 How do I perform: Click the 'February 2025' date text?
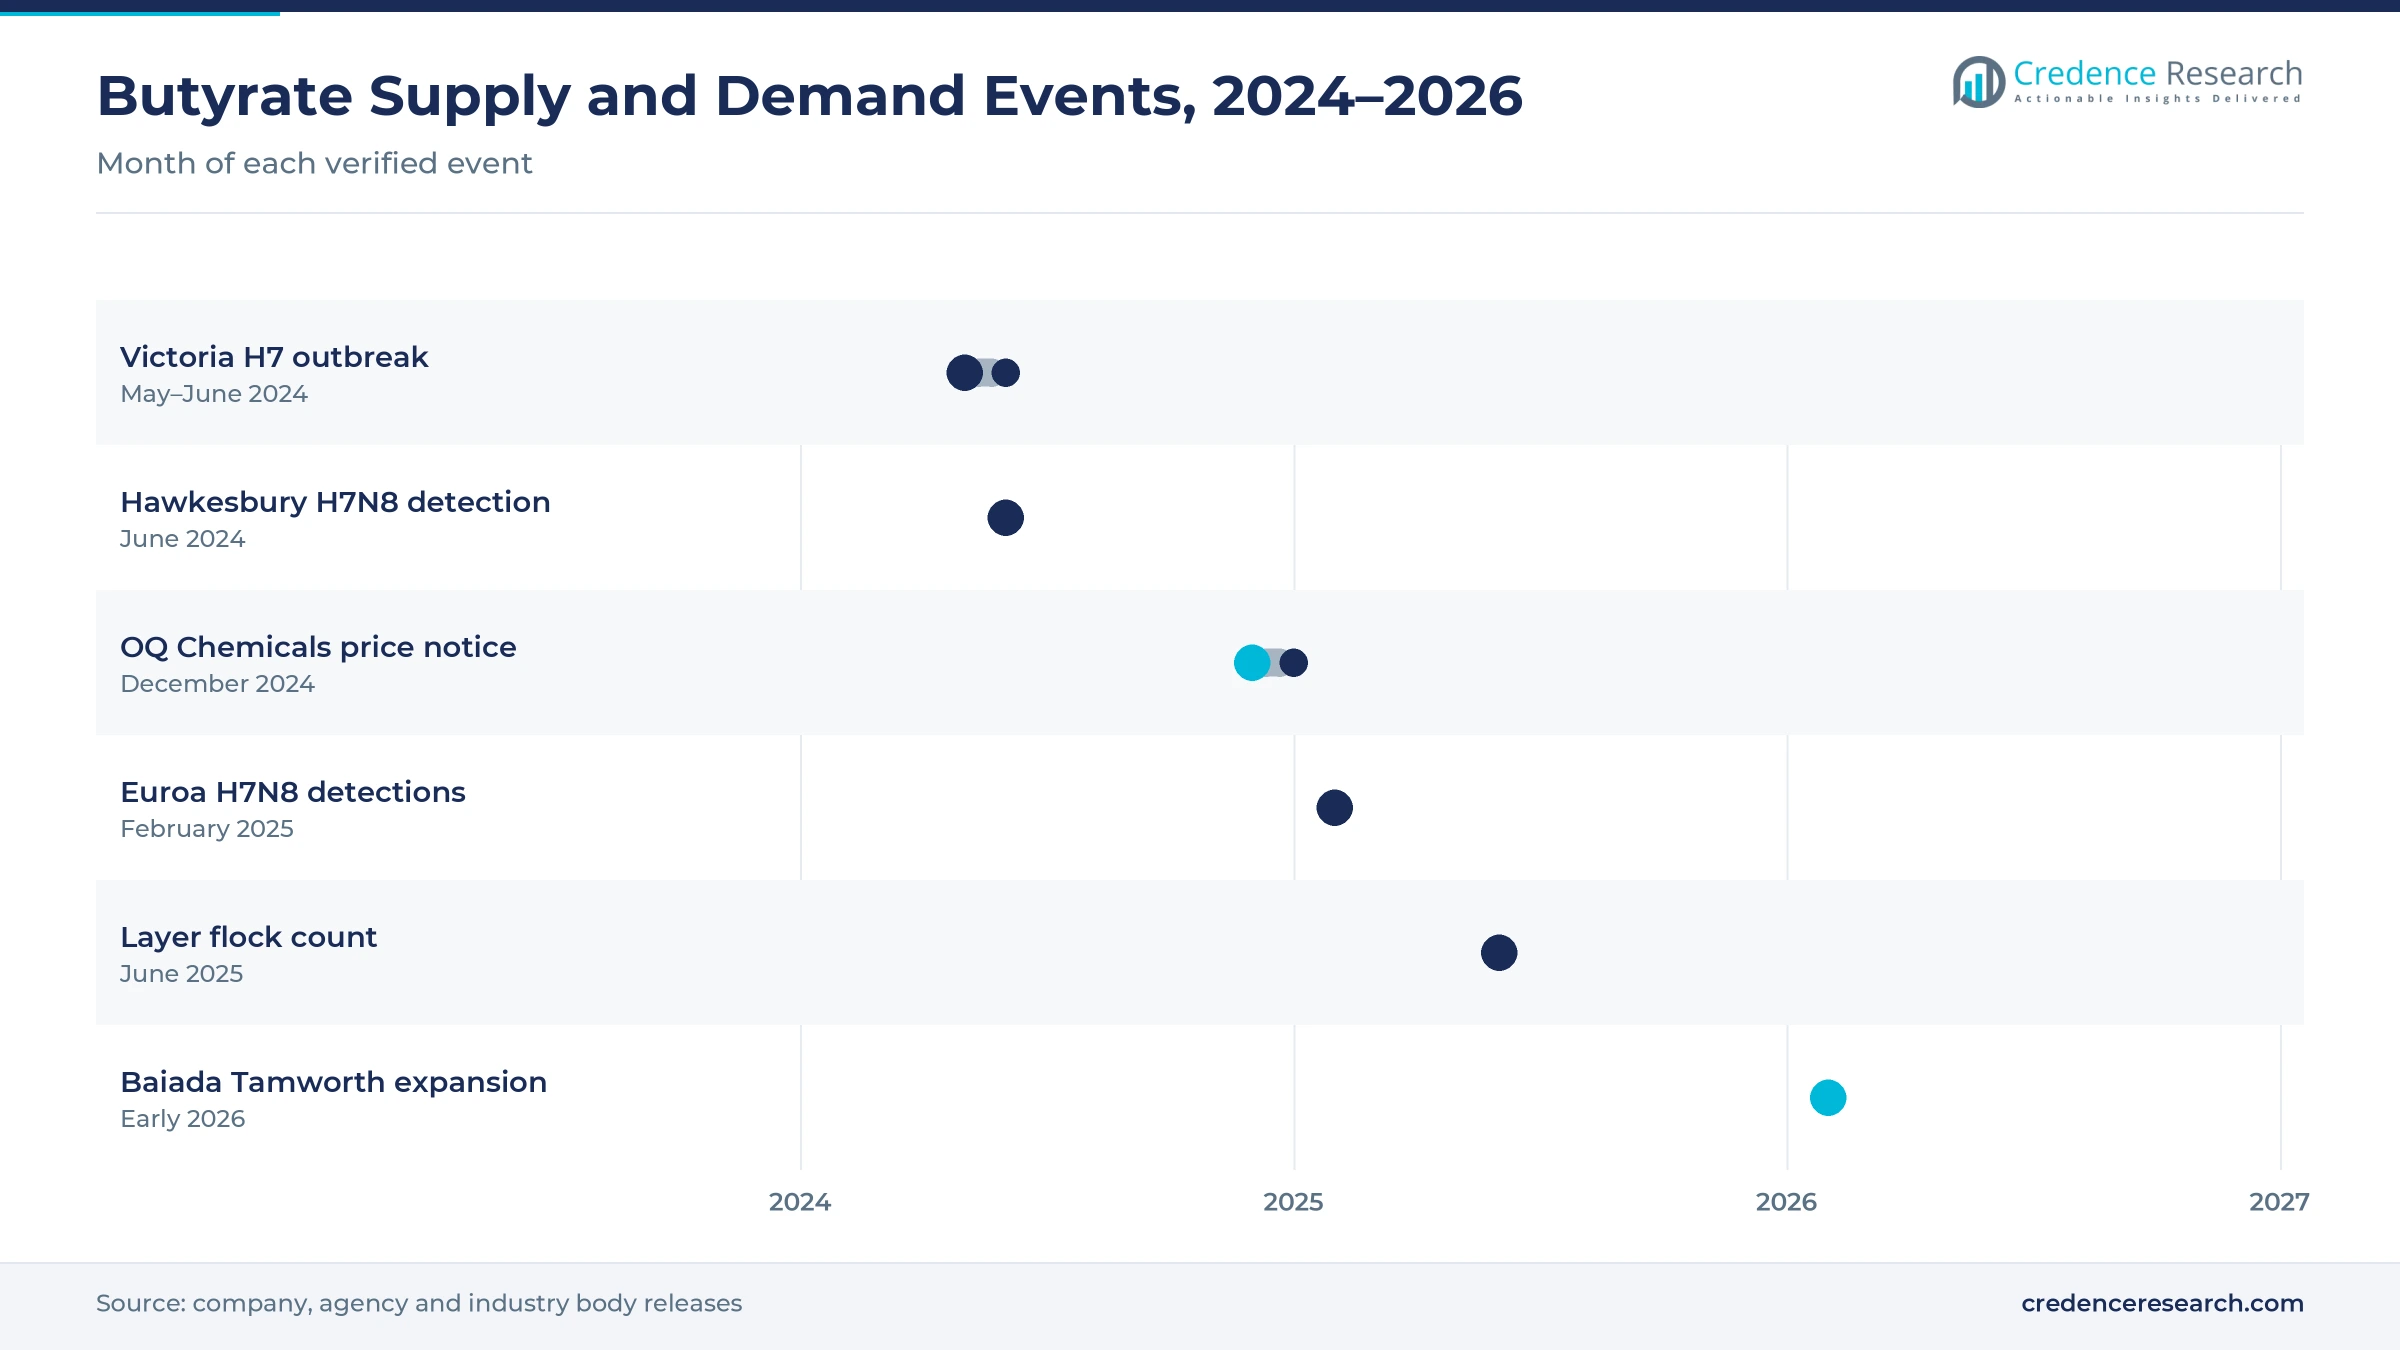[x=207, y=829]
